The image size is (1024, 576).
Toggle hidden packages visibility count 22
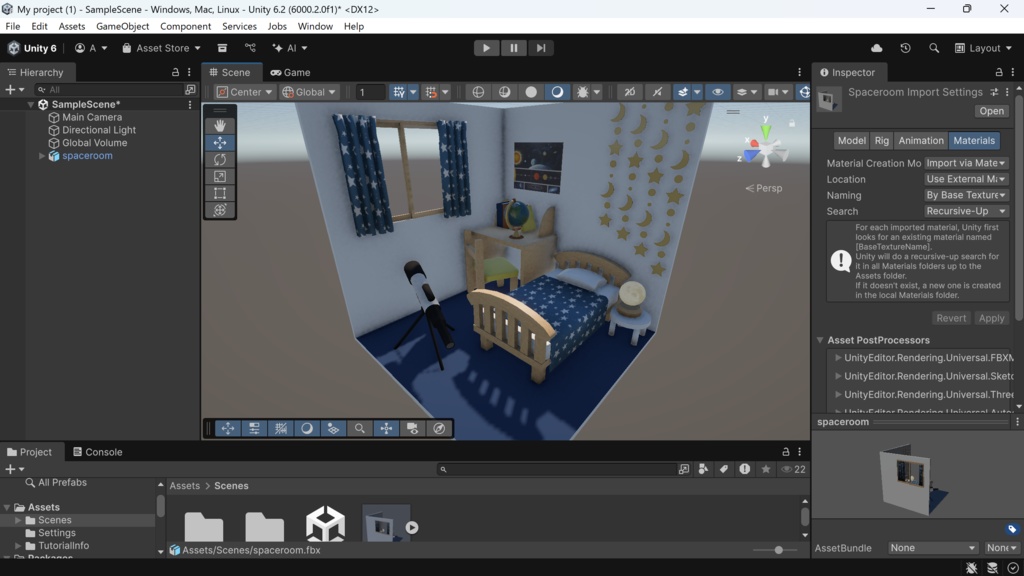[793, 469]
